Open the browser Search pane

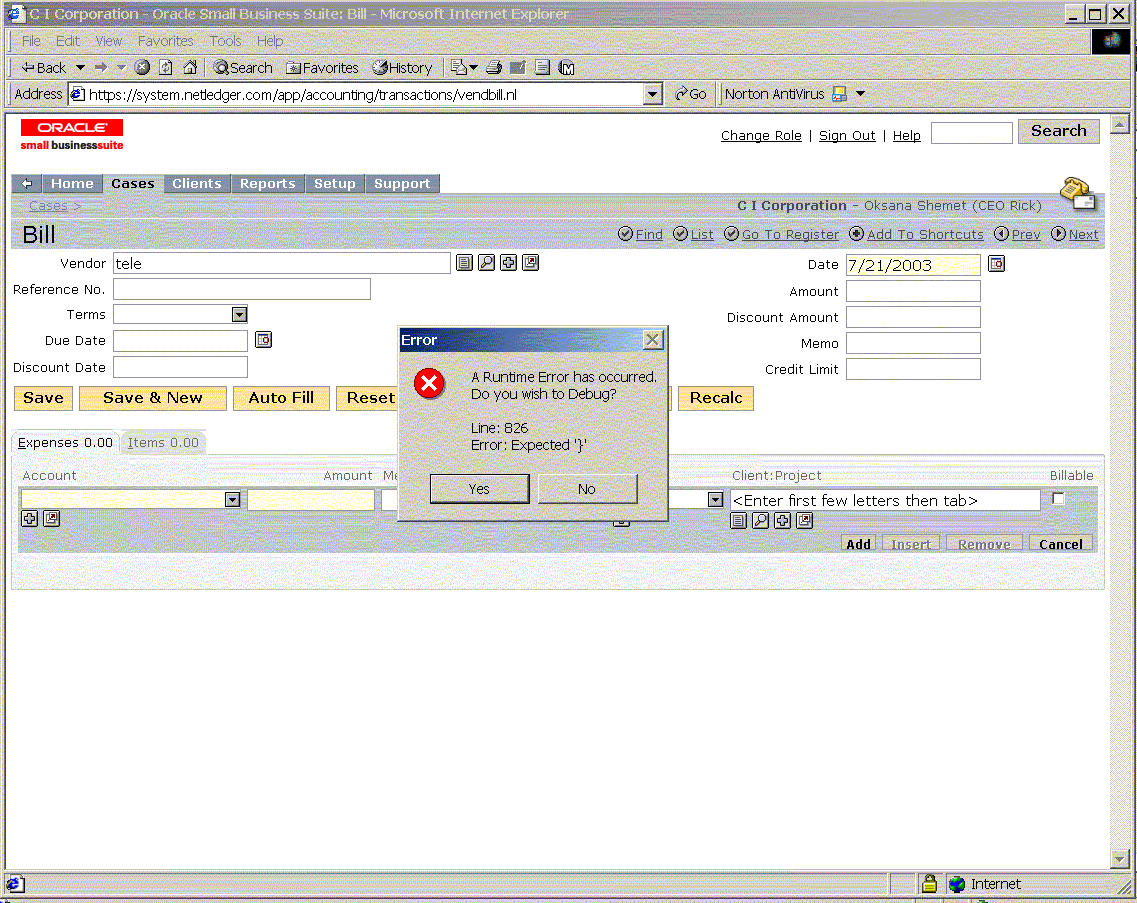[243, 67]
